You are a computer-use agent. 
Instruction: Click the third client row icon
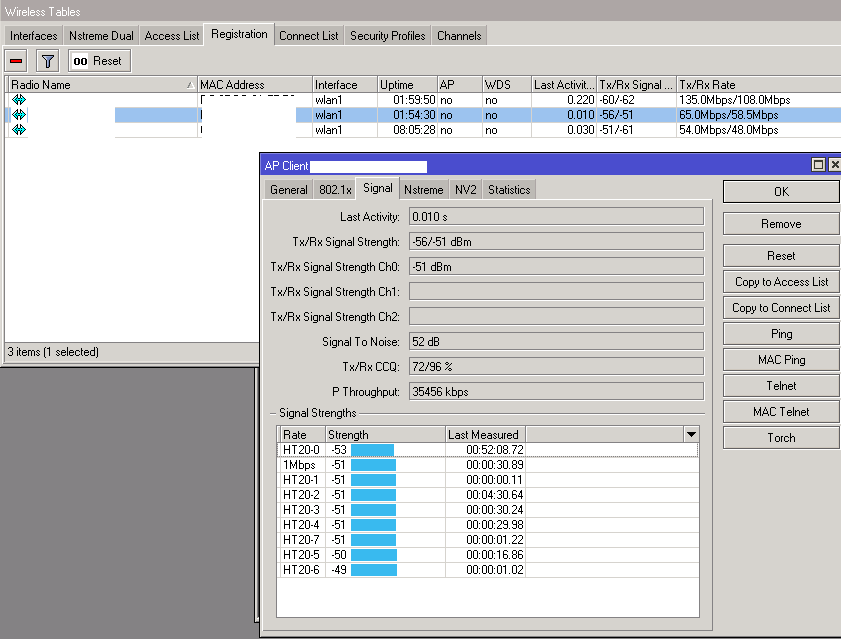pos(18,130)
